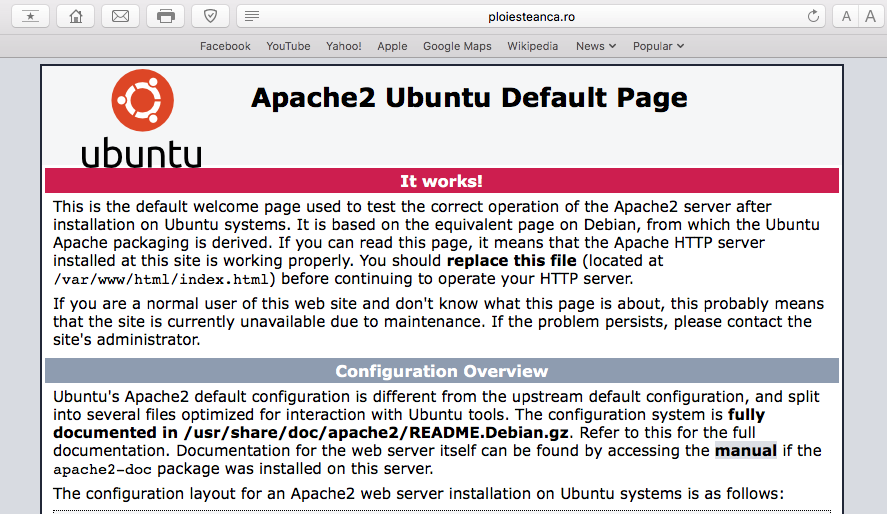
Task: Click the Configuration Overview section header
Action: (x=442, y=371)
